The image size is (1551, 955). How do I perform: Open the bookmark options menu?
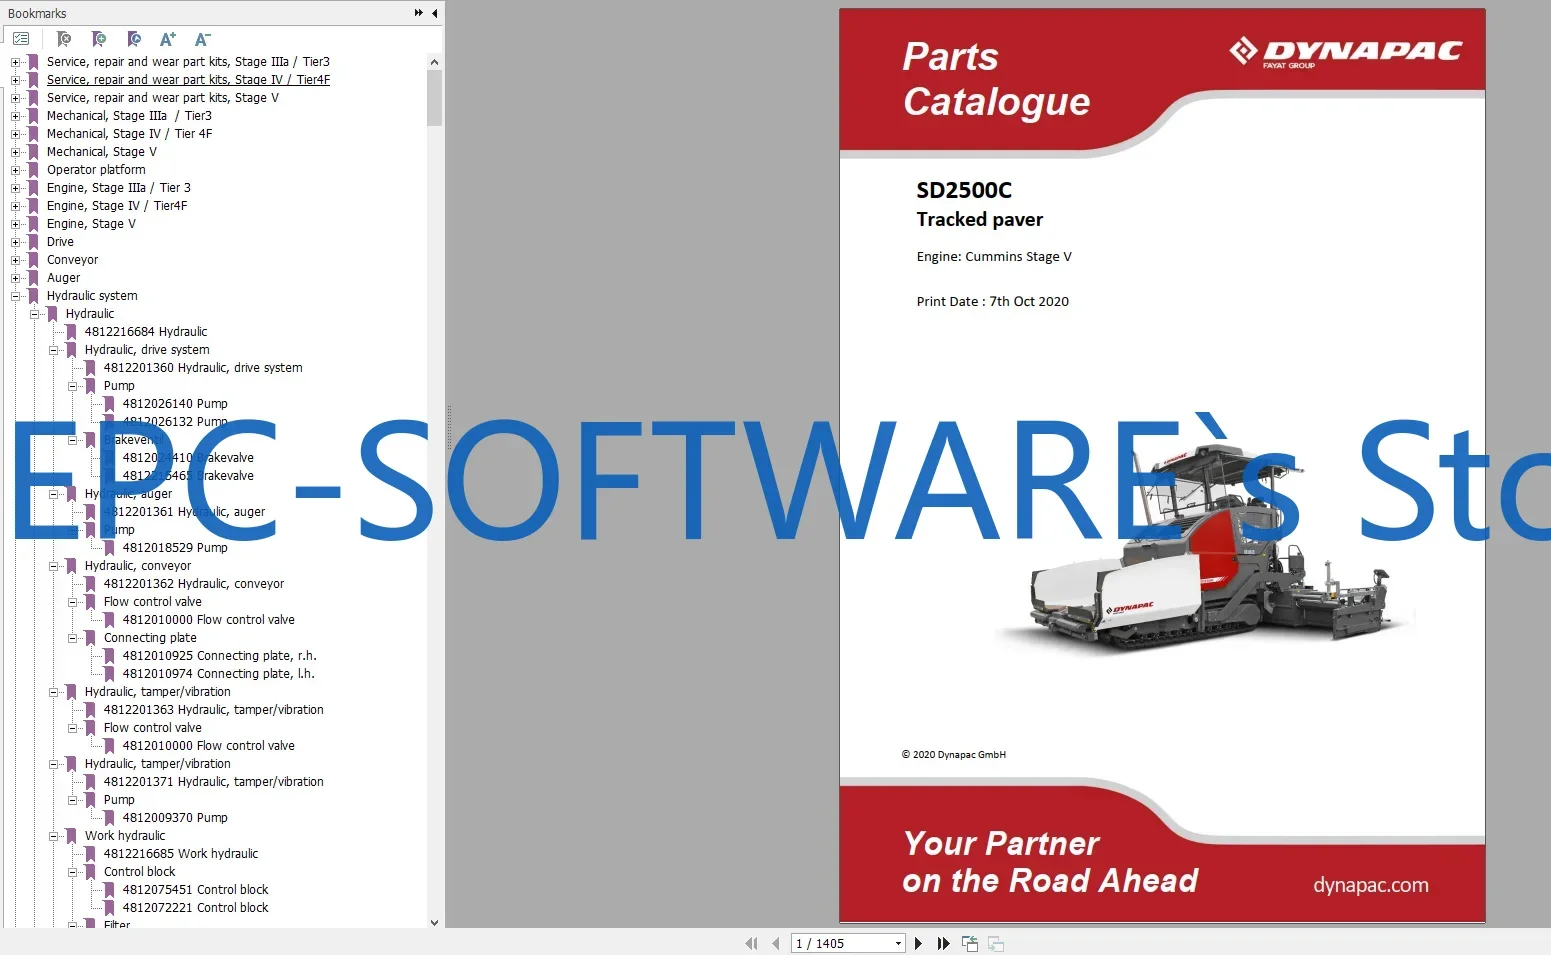click(x=21, y=38)
